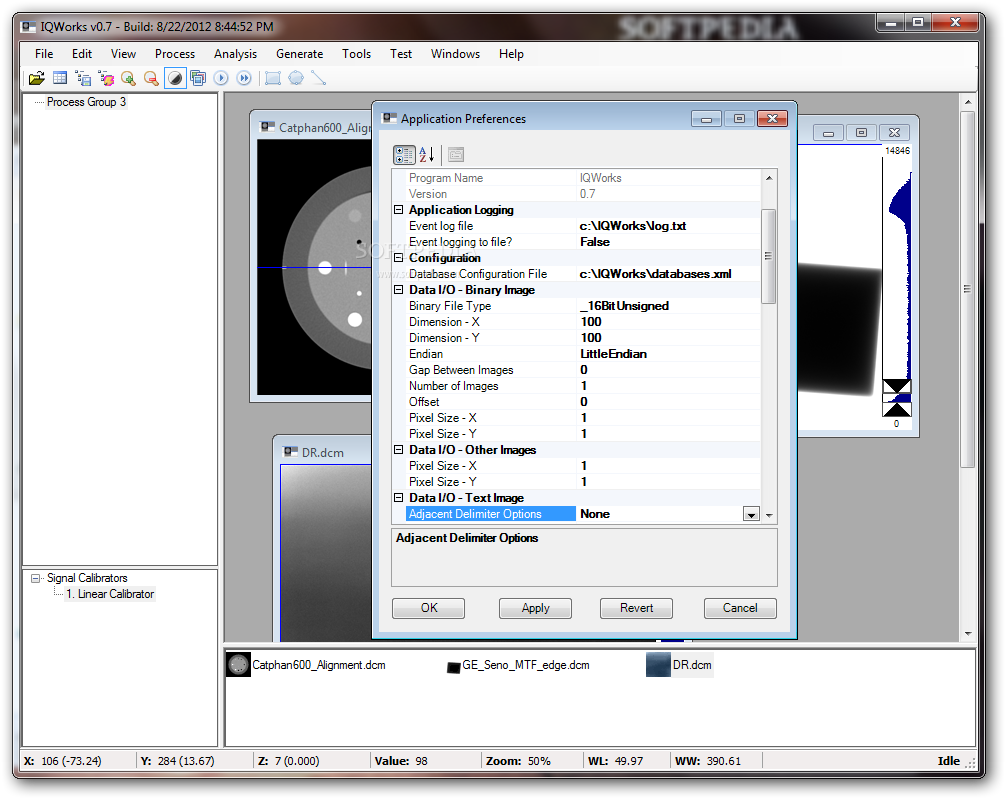Collapse the Application Logging category

click(398, 210)
